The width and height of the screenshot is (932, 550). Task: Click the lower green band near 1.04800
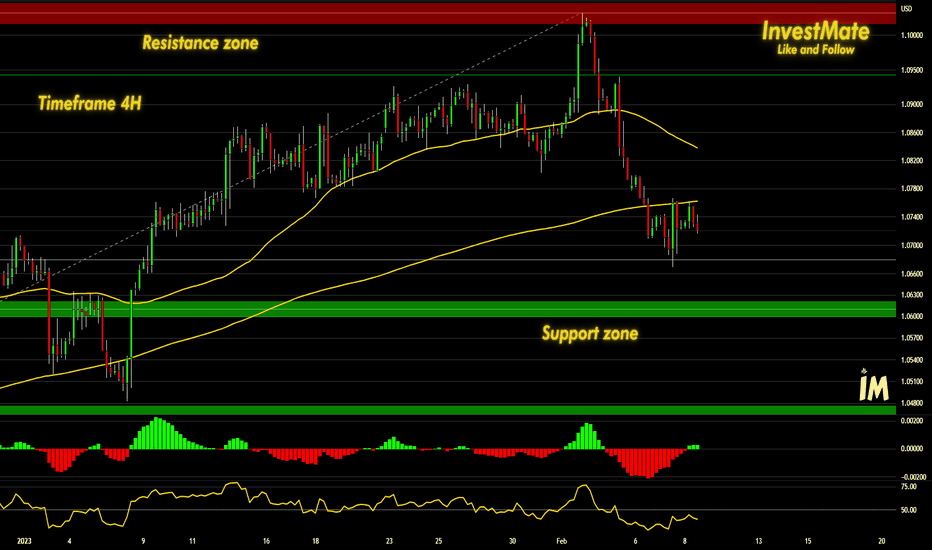tap(448, 410)
